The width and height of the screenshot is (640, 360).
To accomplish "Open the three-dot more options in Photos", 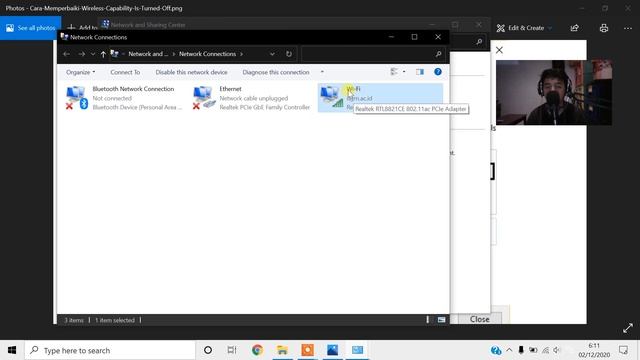I will click(628, 28).
